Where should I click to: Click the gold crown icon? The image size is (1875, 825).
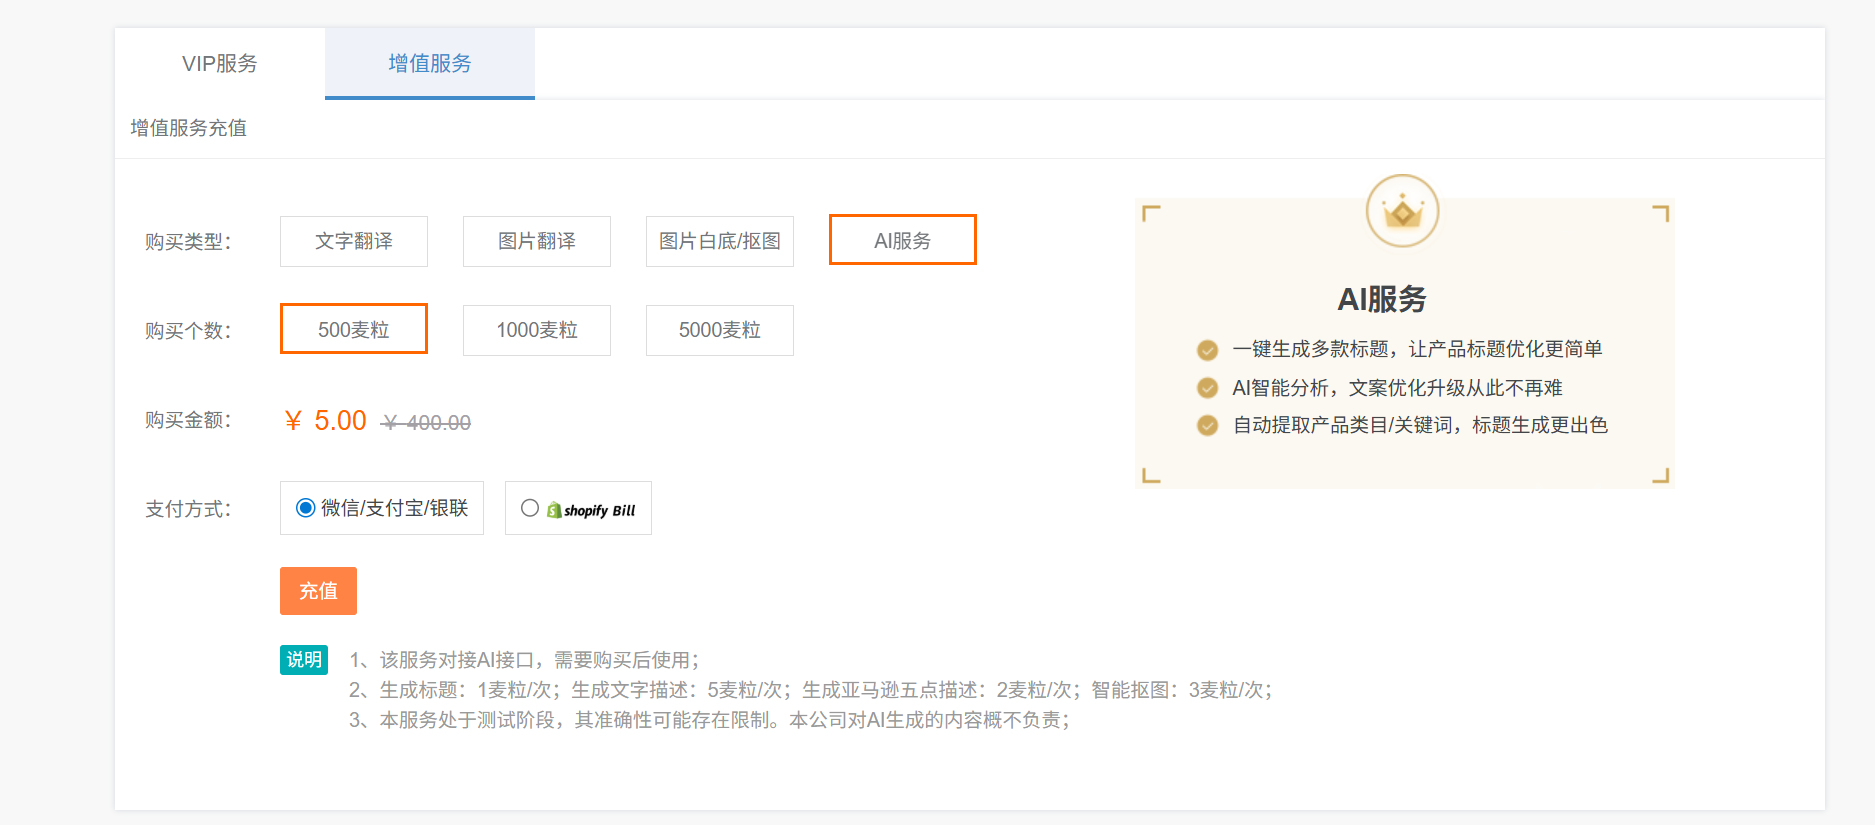point(1402,211)
